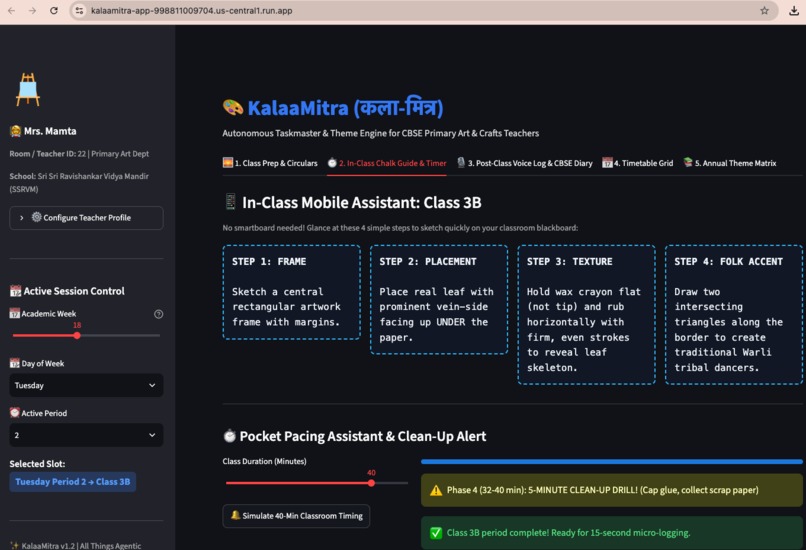The width and height of the screenshot is (806, 550).
Task: Click teacher emoji beside Mrs. Mamta
Action: pos(15,131)
